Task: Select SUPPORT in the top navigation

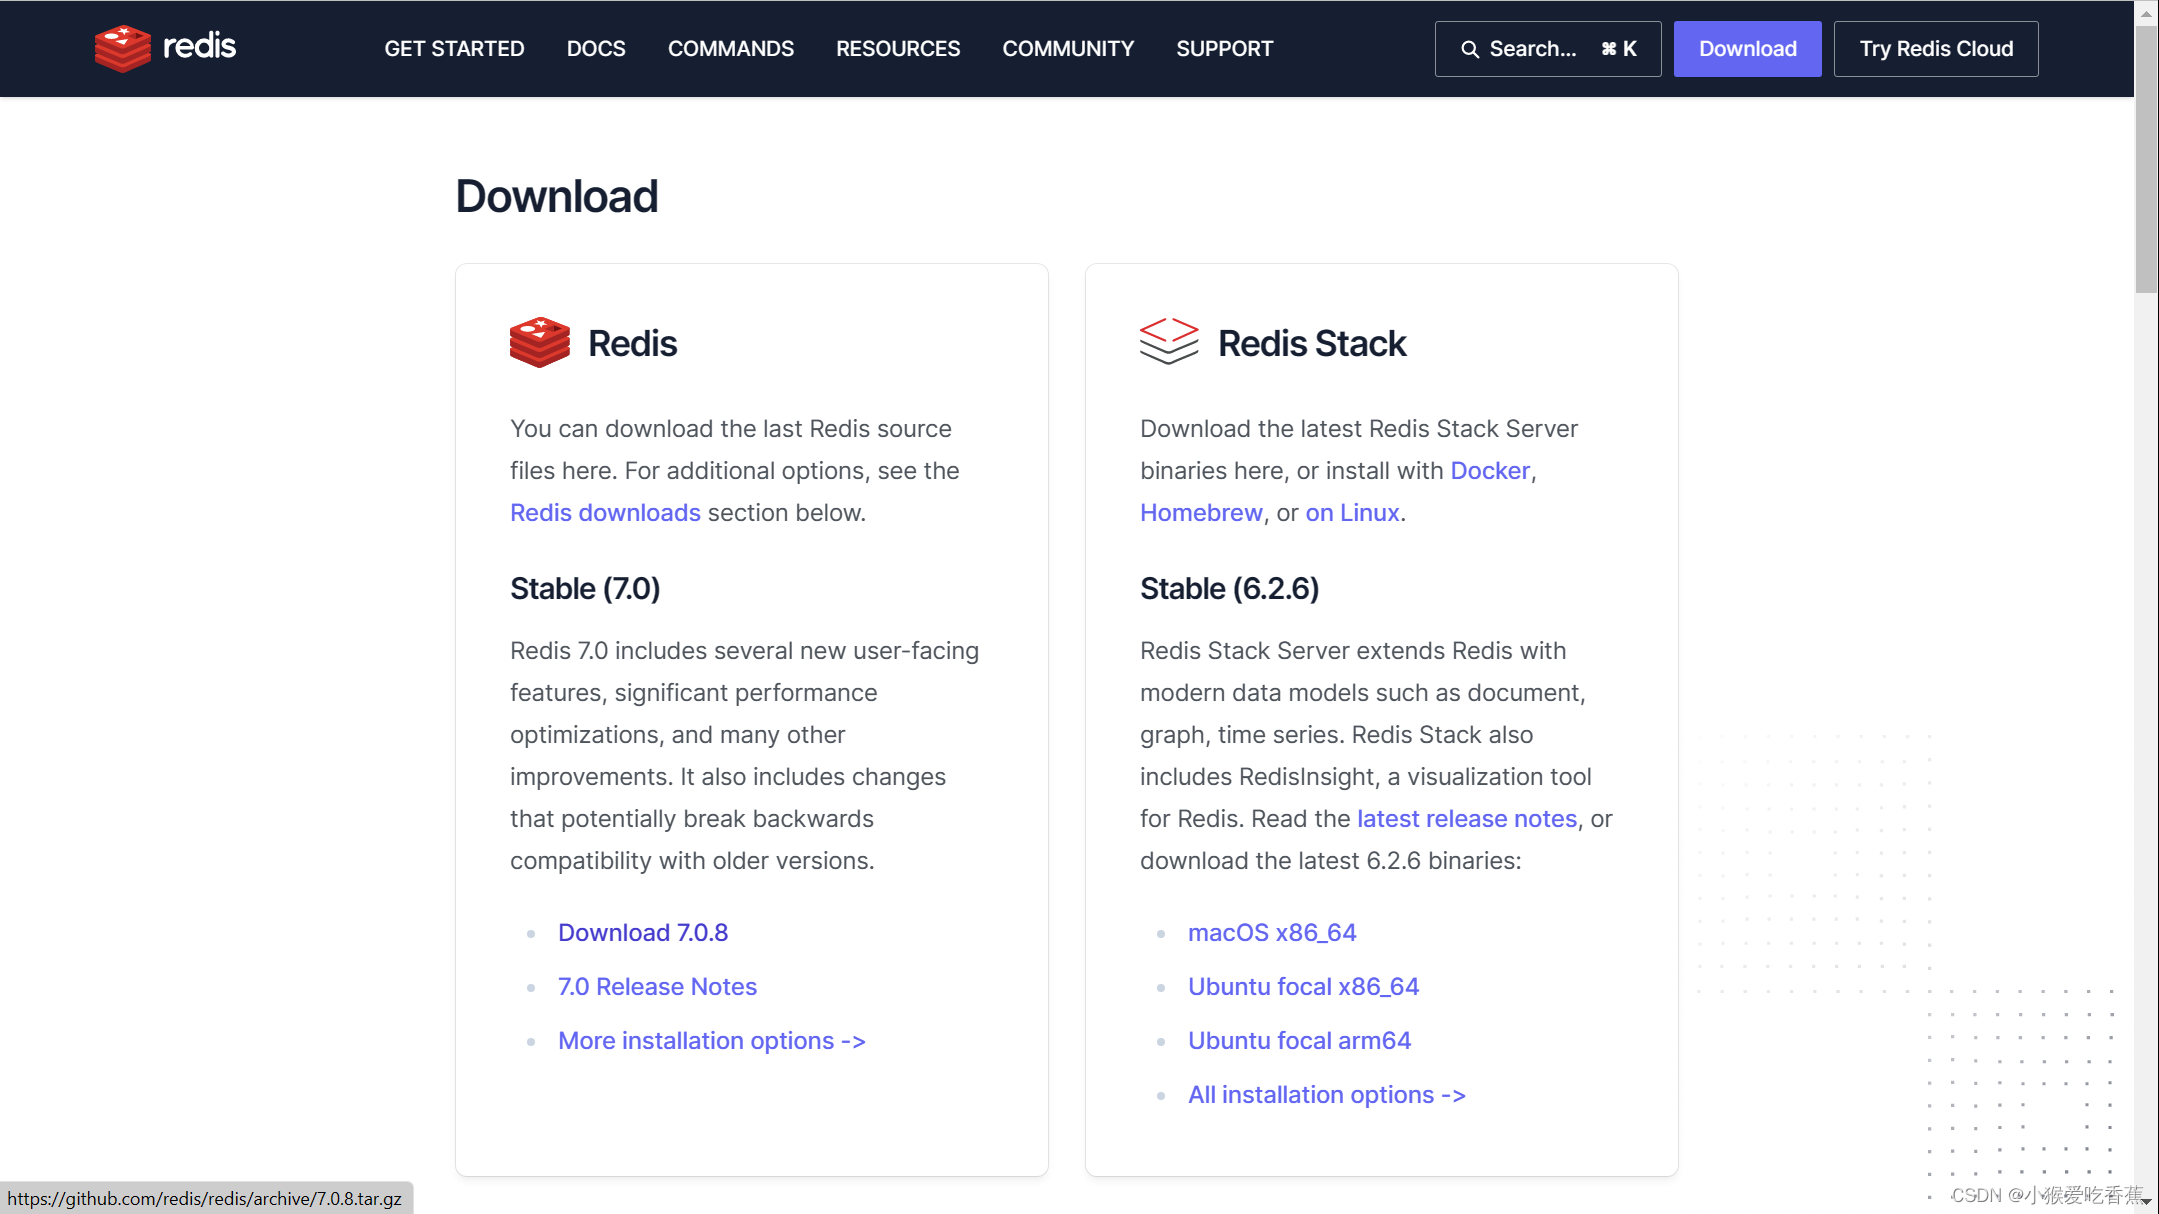Action: pos(1224,49)
